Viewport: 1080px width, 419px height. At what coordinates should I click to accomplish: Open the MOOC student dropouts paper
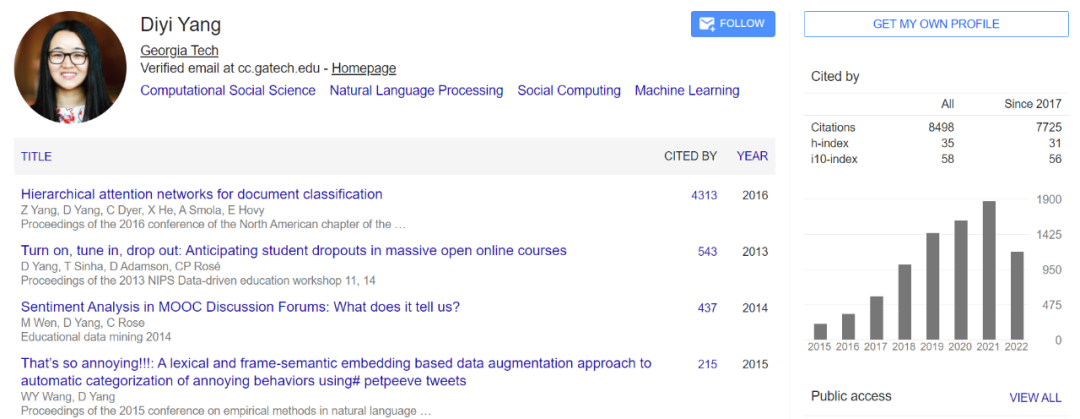(x=293, y=250)
